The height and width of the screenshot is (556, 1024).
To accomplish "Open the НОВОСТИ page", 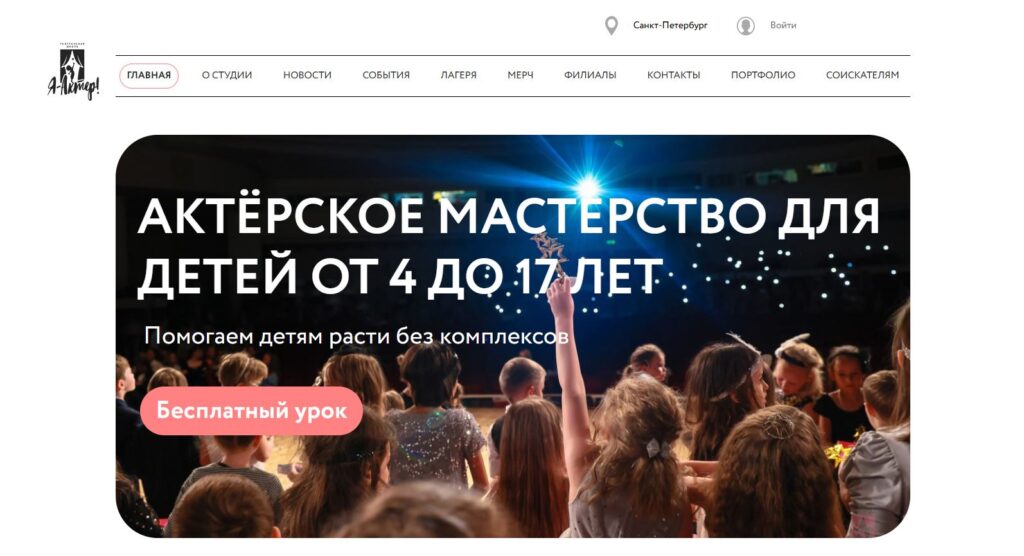I will click(307, 75).
